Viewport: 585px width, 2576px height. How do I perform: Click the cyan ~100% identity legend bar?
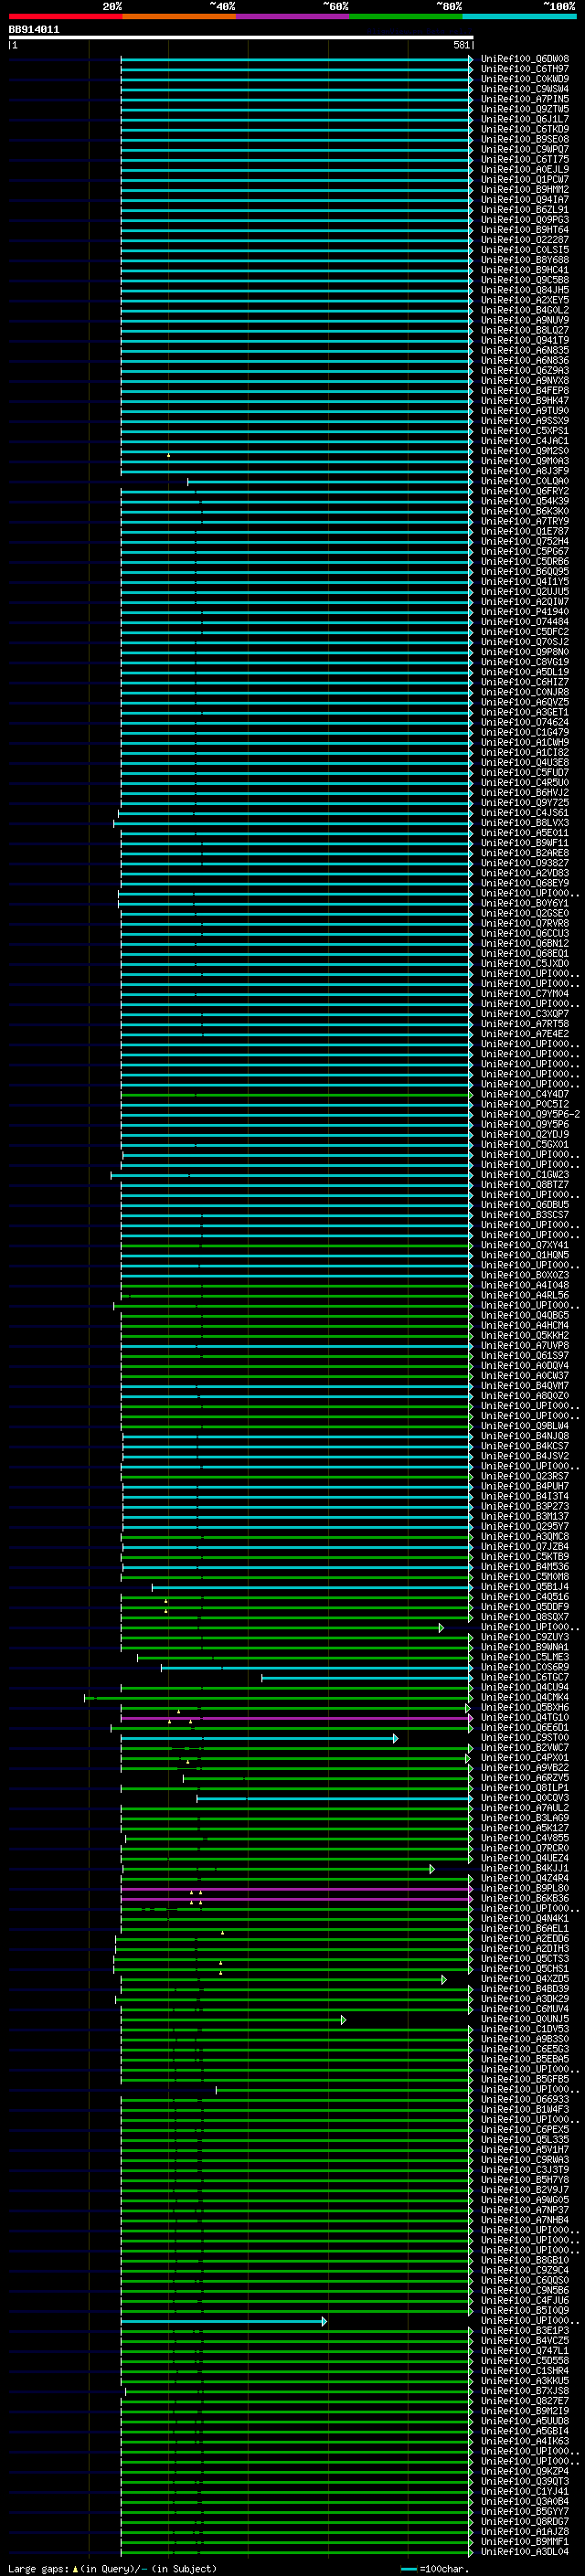(x=519, y=16)
